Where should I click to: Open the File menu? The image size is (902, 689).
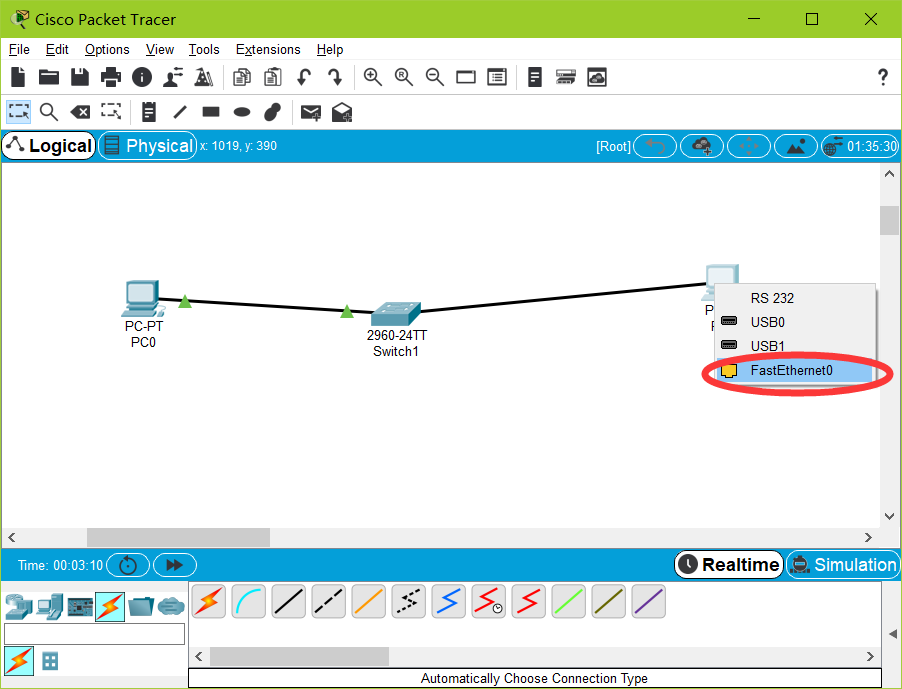coord(19,49)
